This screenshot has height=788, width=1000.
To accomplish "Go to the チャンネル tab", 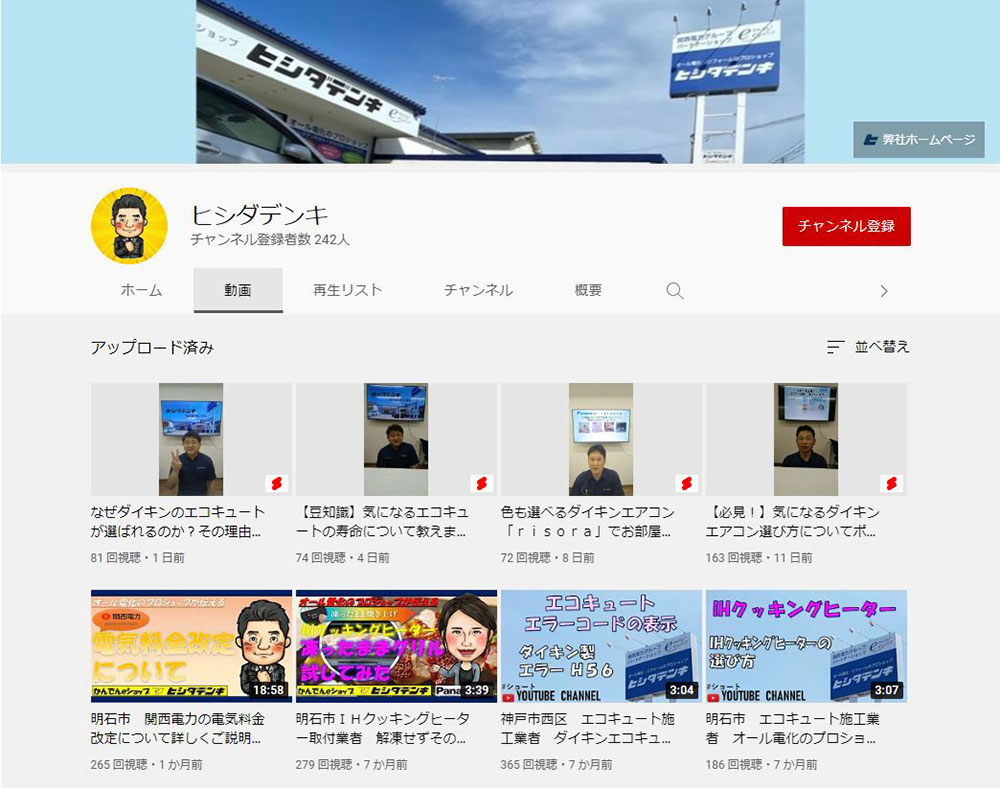I will pyautogui.click(x=478, y=291).
